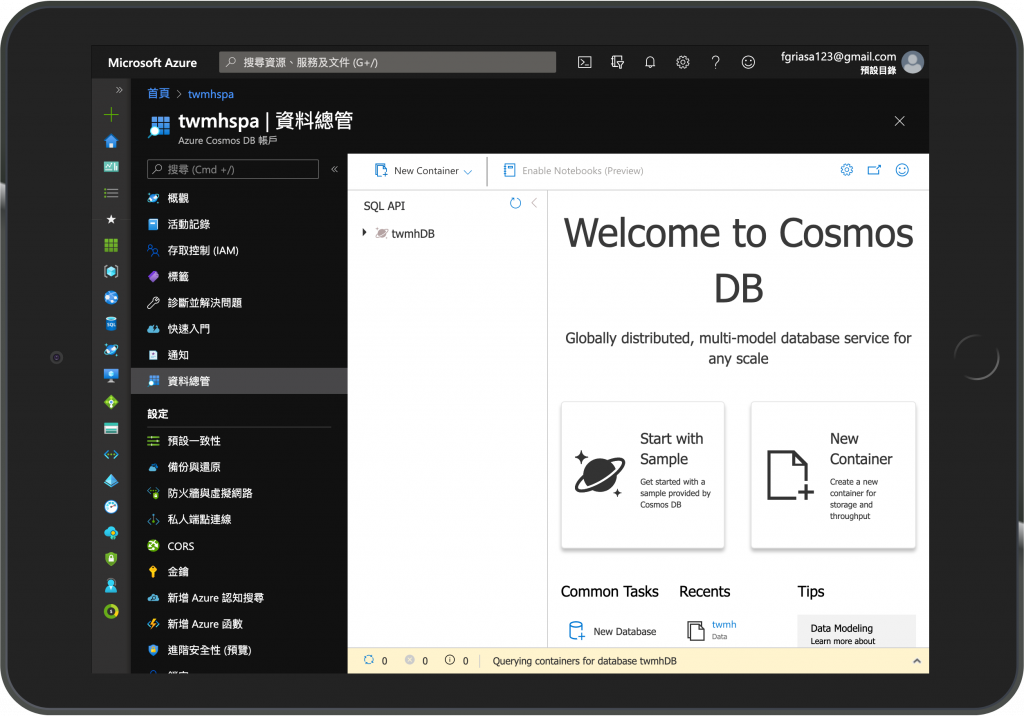Open the Dashboard icon in sidebar
Screen dimensions: 1024x716
pyautogui.click(x=111, y=167)
